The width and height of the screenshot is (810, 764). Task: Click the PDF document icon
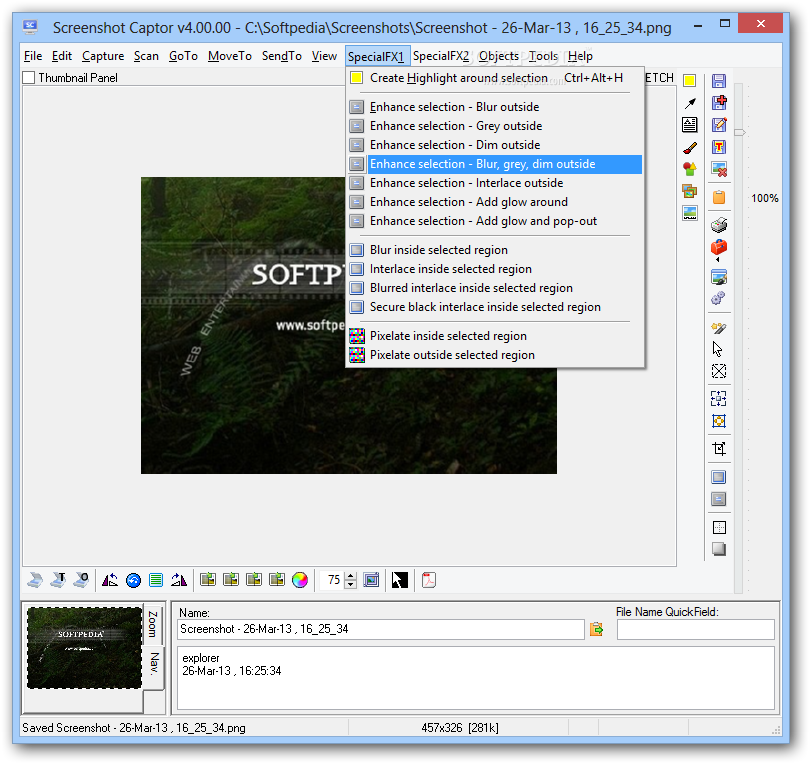tap(429, 580)
